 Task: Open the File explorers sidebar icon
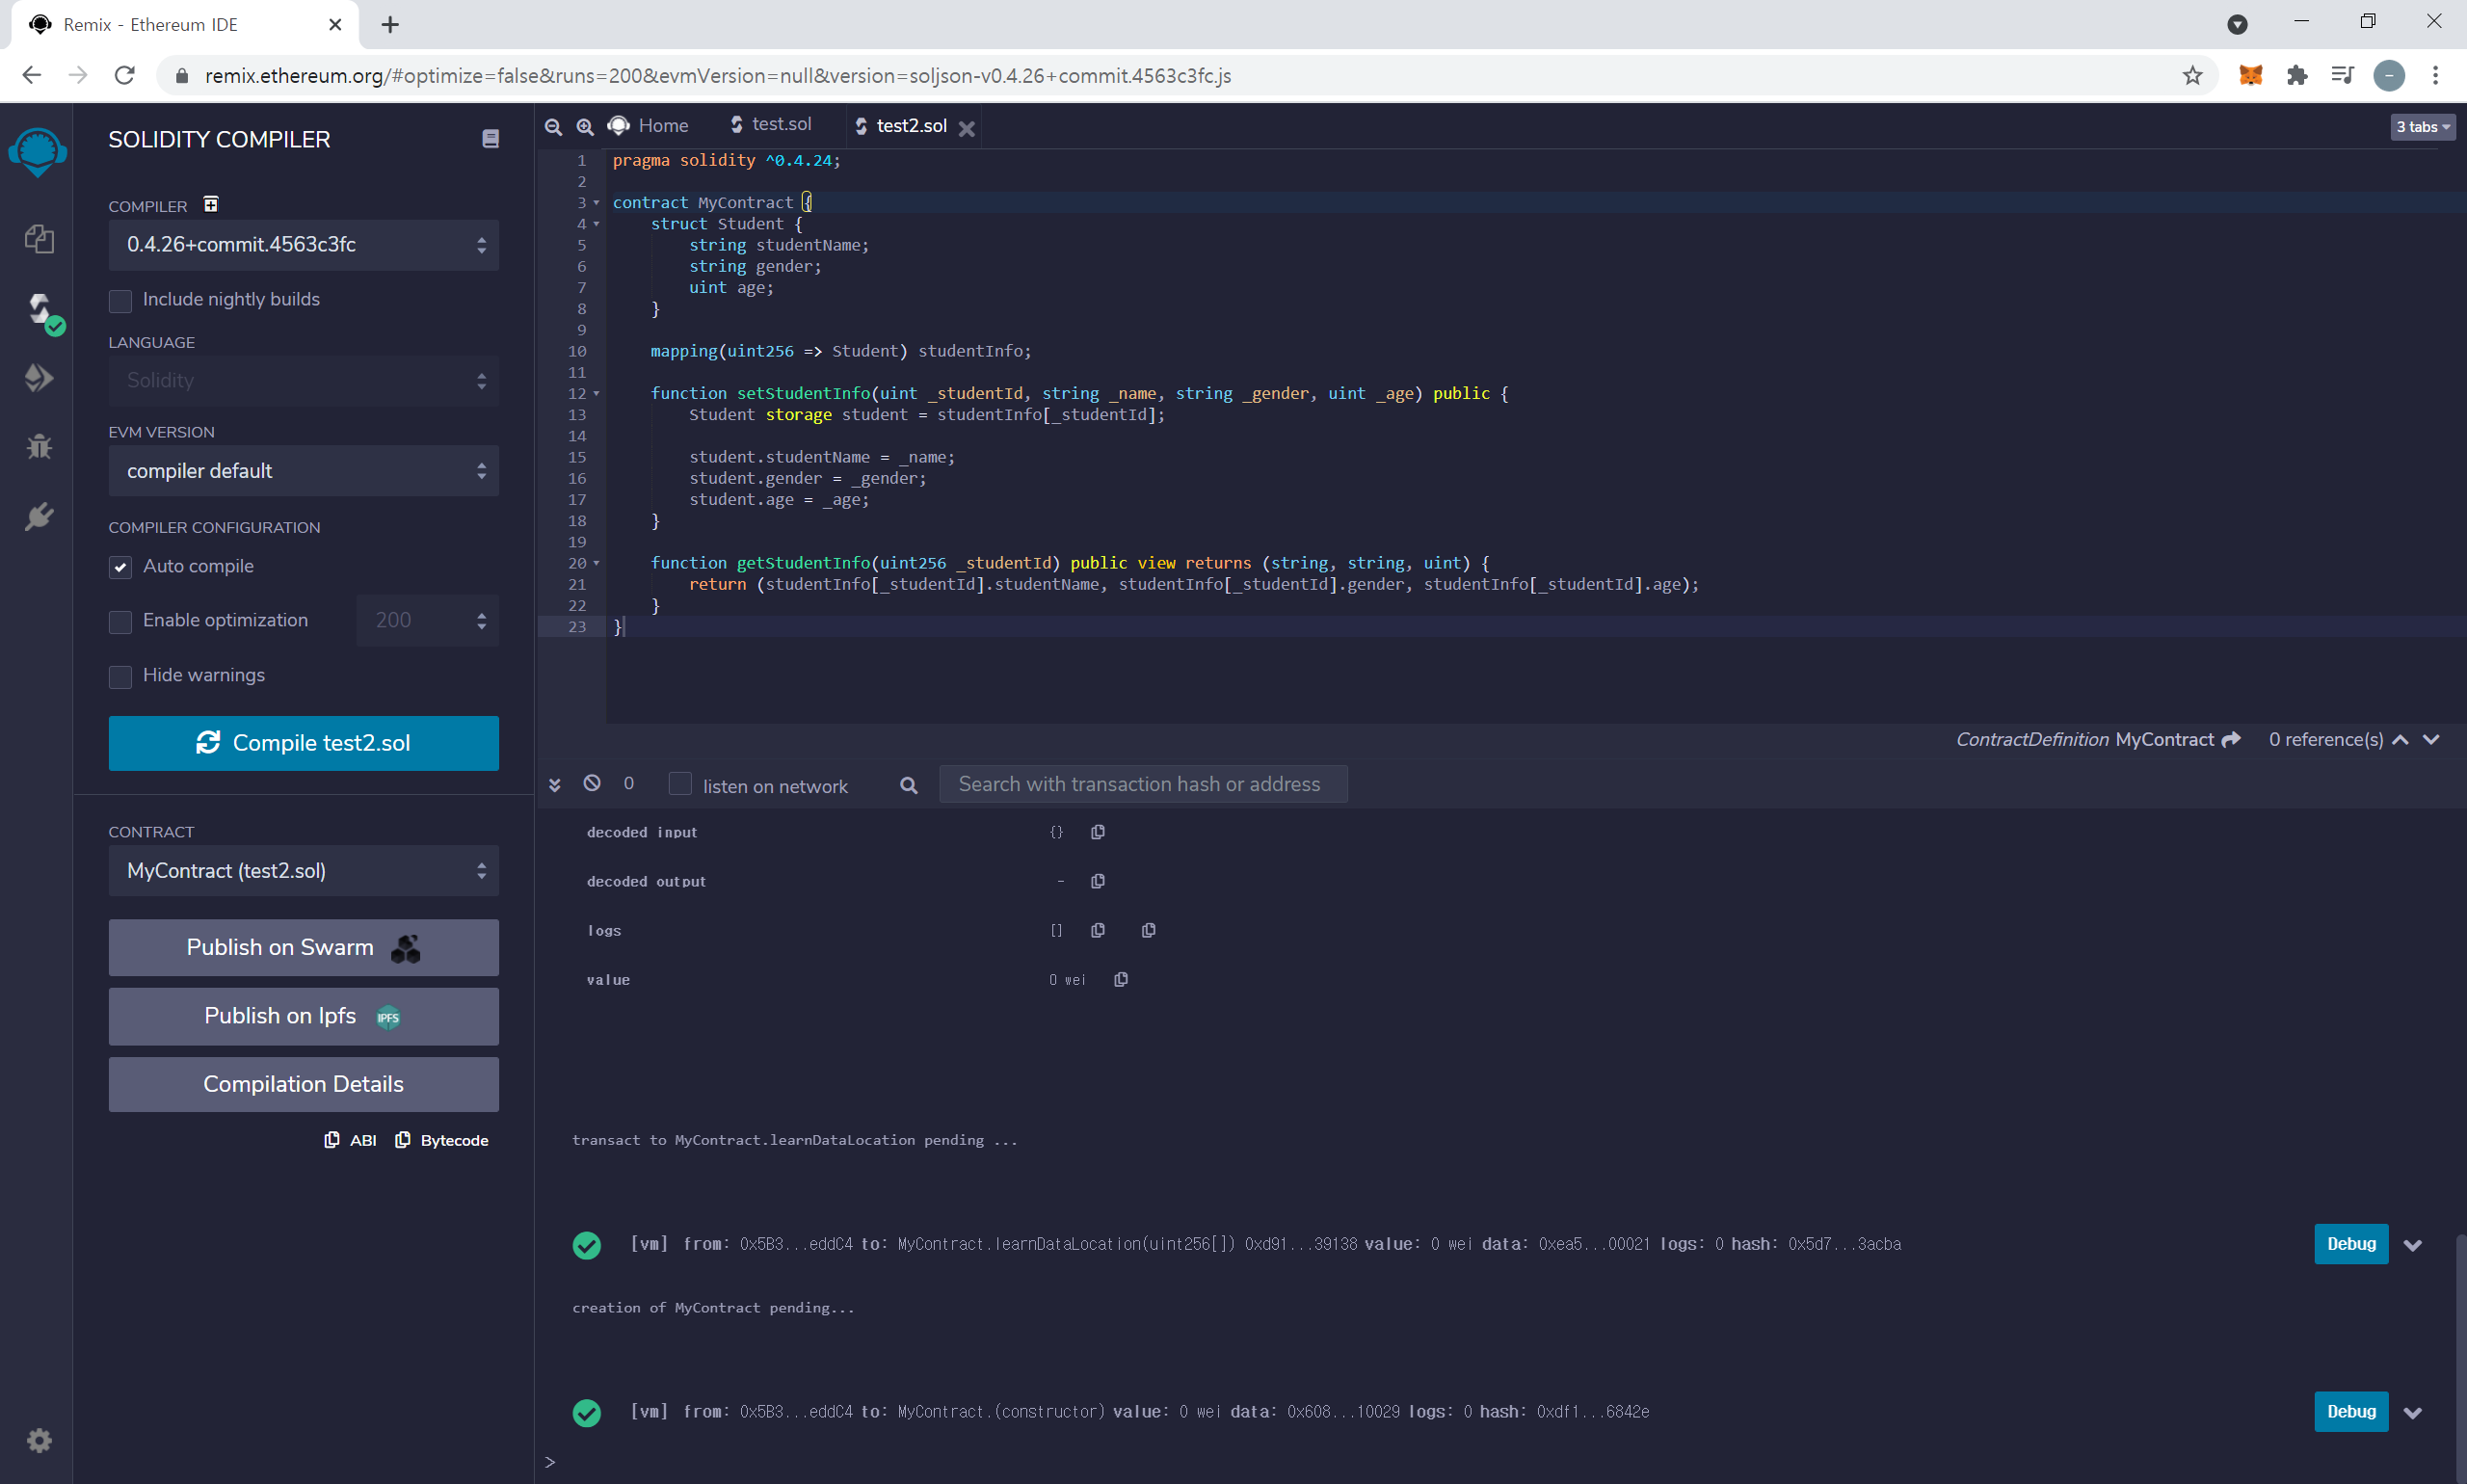(x=39, y=239)
